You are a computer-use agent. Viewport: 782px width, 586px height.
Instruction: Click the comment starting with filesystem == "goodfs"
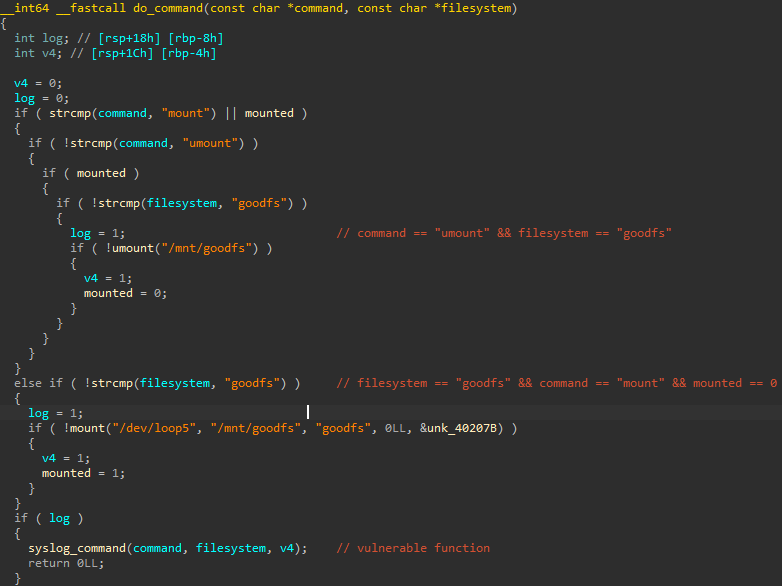pos(557,383)
